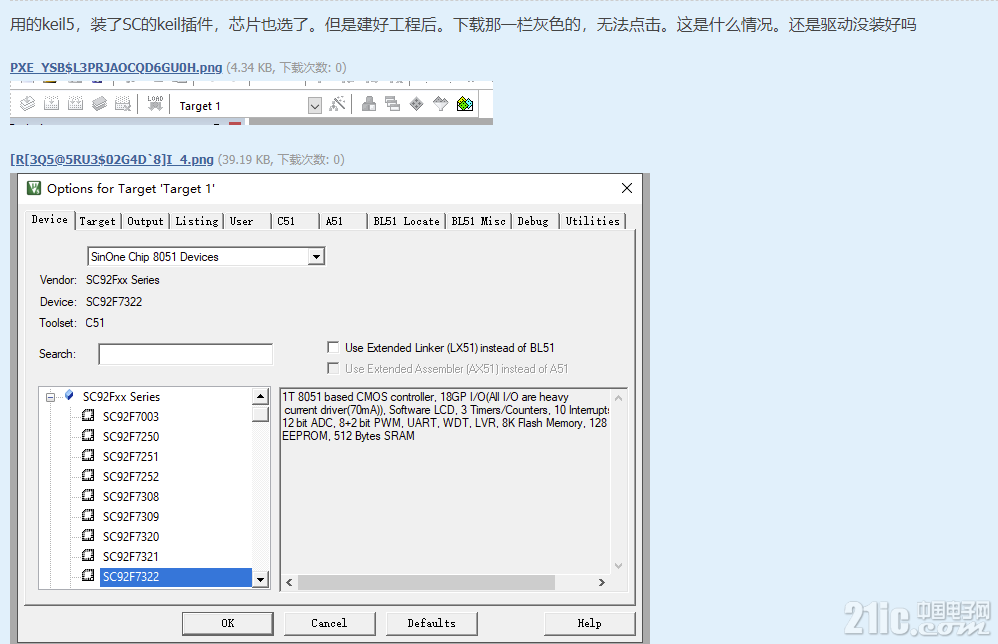This screenshot has height=644, width=998.
Task: Select SC92F7309 in device list
Action: pos(131,516)
